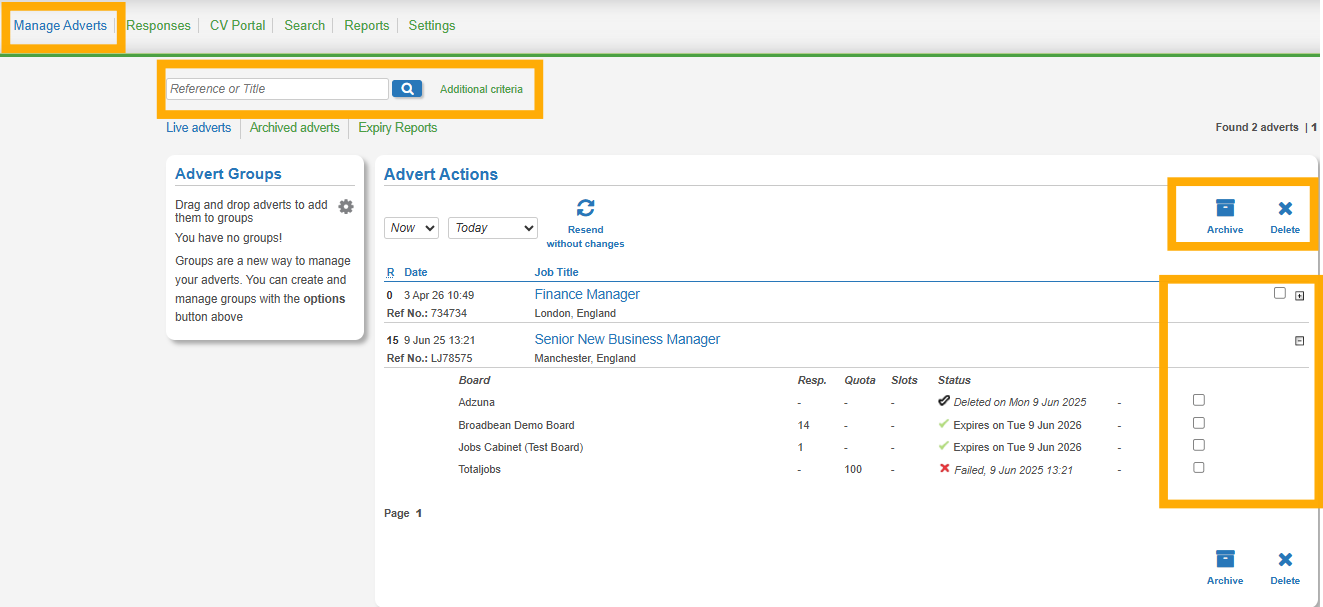Open the Finance Manager job title link
The width and height of the screenshot is (1323, 607).
[x=587, y=294]
